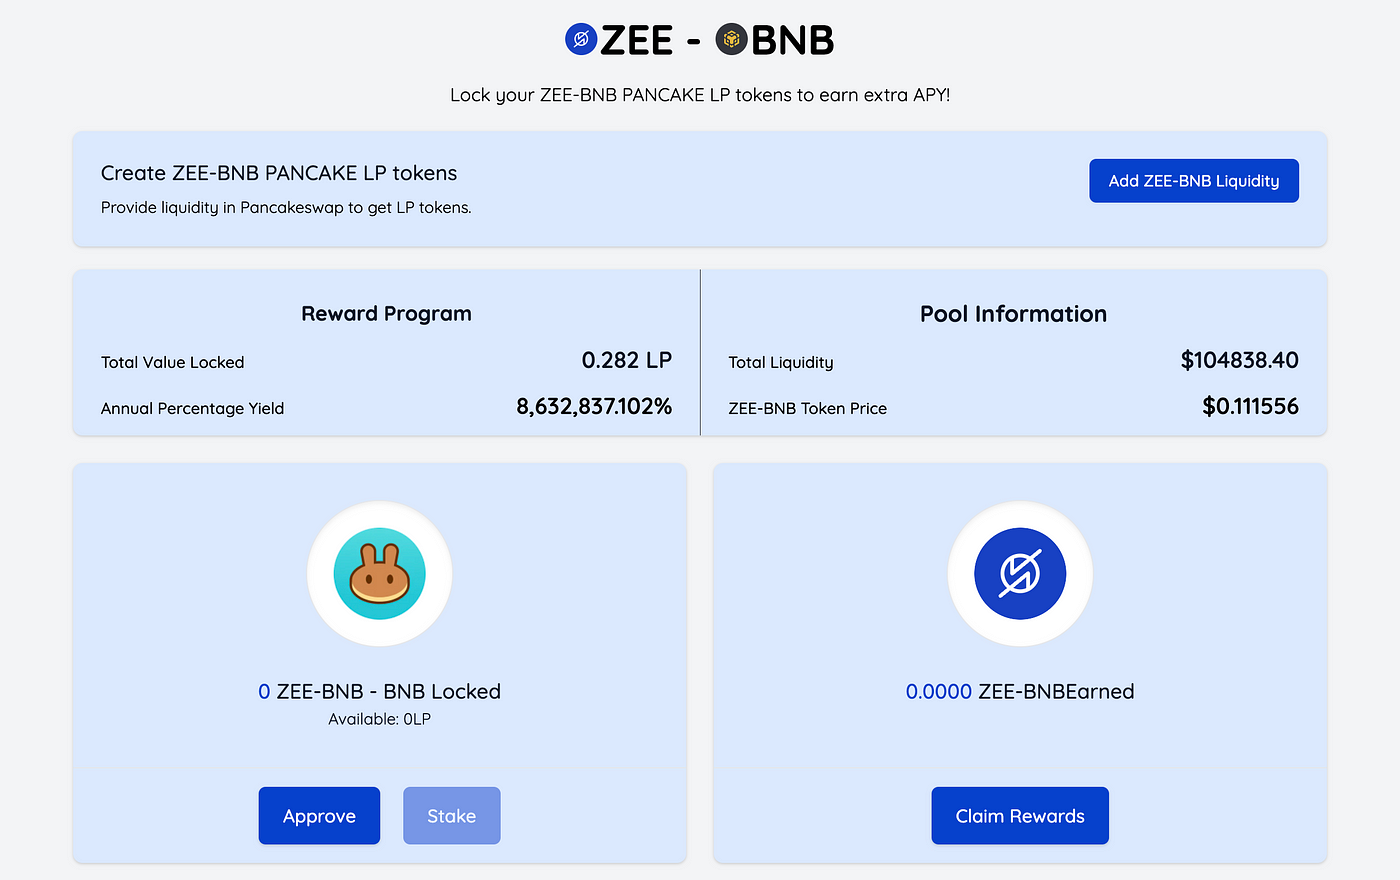The image size is (1400, 880).
Task: Select the $104838.40 total liquidity value
Action: [1240, 360]
